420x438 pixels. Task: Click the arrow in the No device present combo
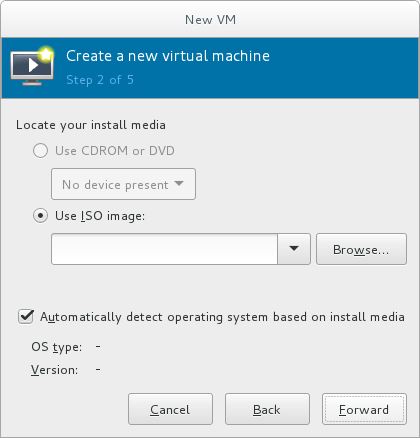click(x=179, y=184)
